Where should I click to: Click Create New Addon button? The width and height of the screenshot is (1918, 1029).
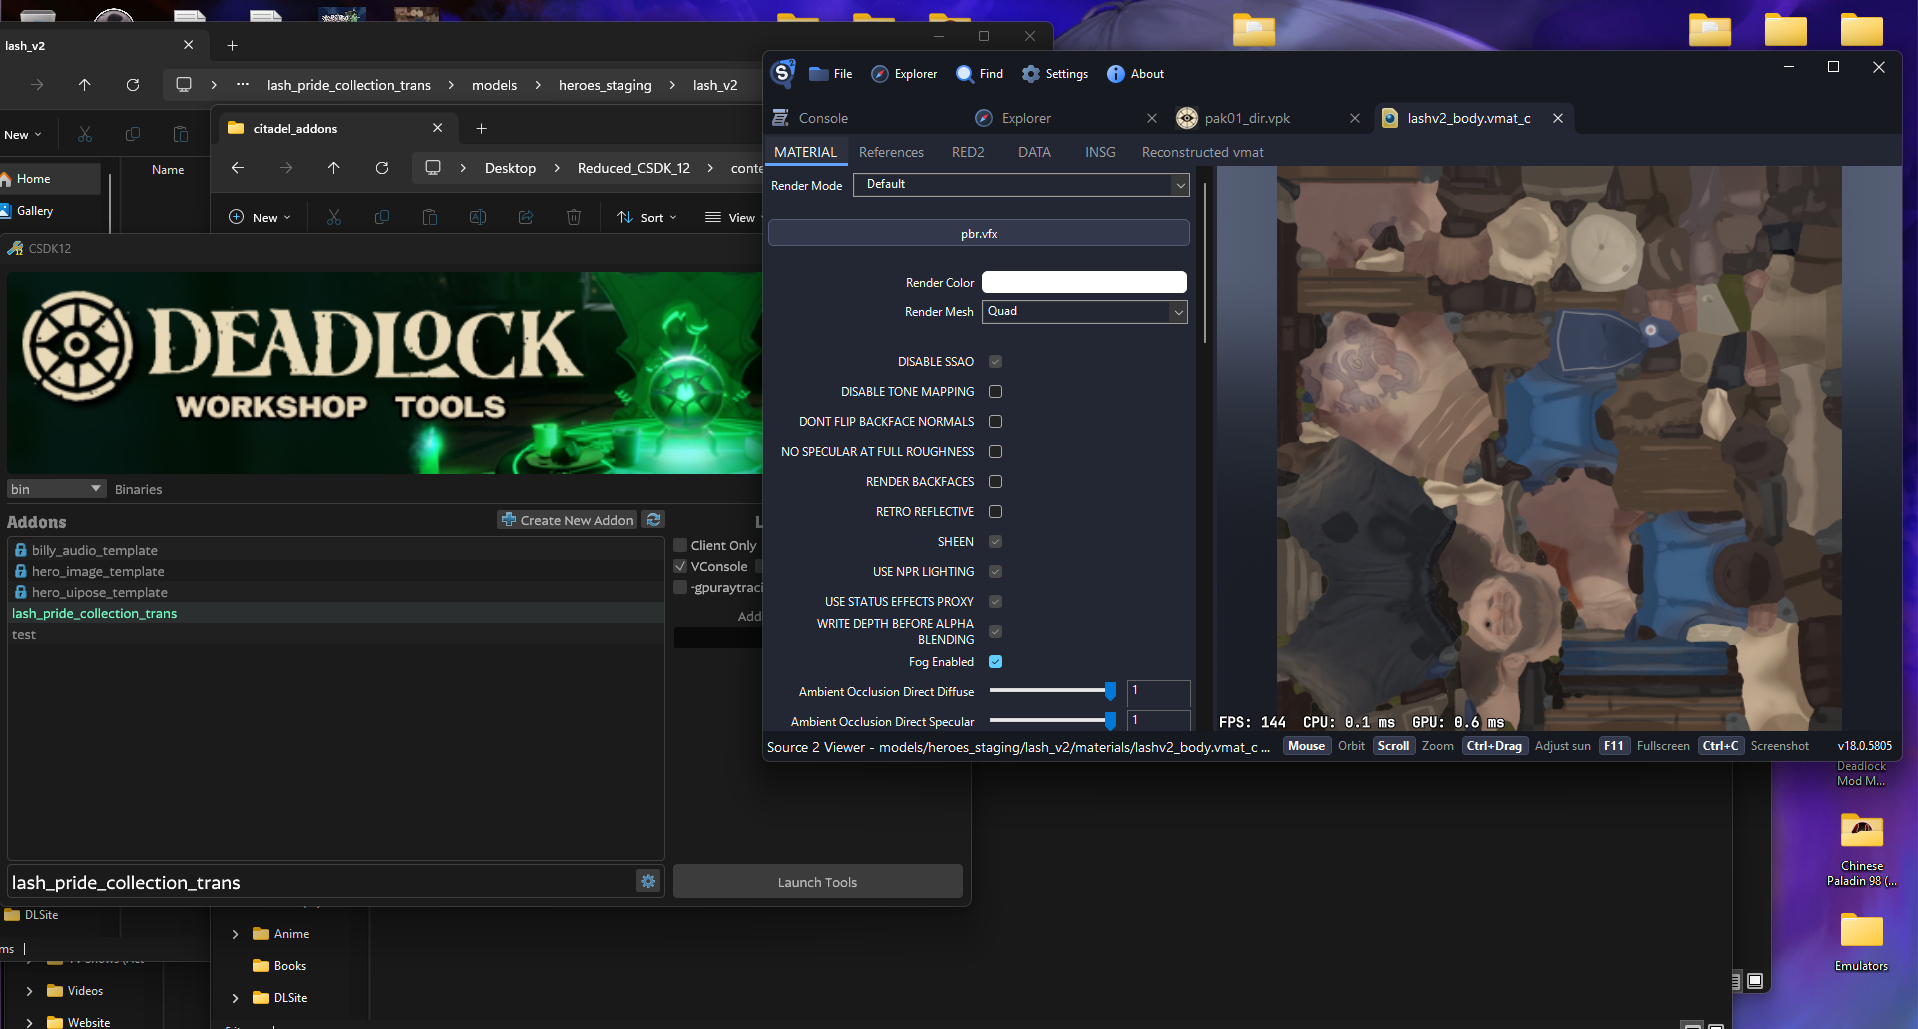tap(567, 520)
